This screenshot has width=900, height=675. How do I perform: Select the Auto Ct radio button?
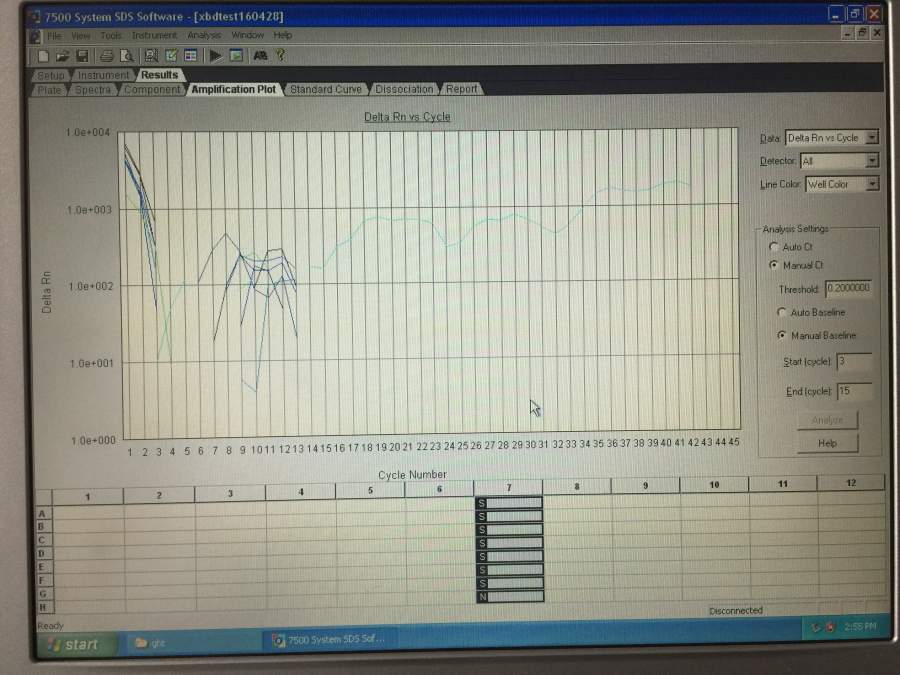[x=774, y=247]
